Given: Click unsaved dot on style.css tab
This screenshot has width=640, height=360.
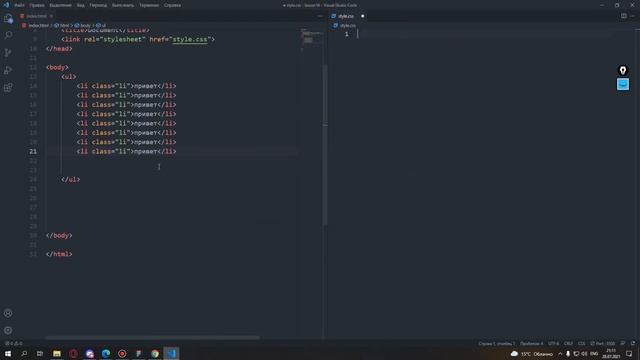Looking at the screenshot, I should (362, 16).
